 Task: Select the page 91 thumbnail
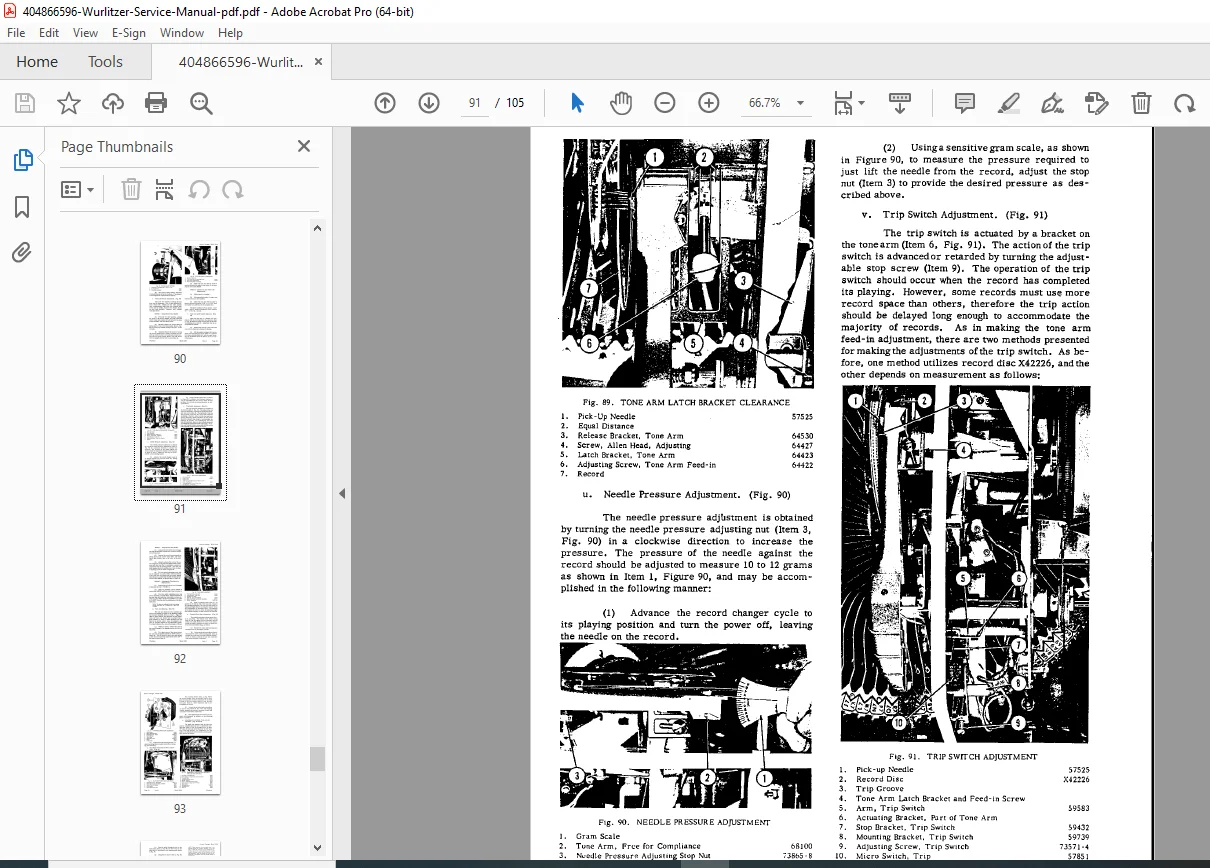point(180,443)
